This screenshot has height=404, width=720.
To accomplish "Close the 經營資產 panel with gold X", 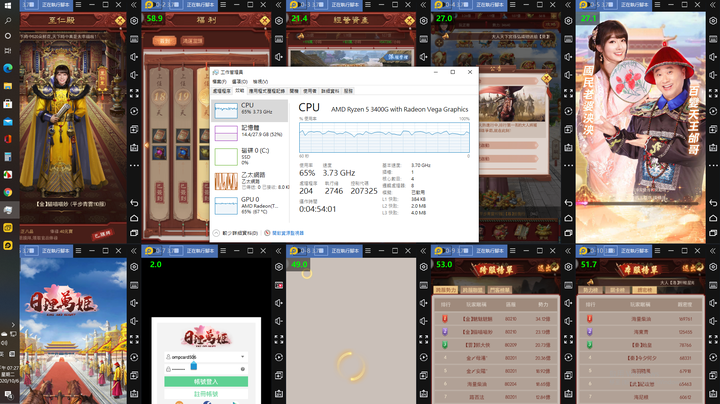I will 409,20.
